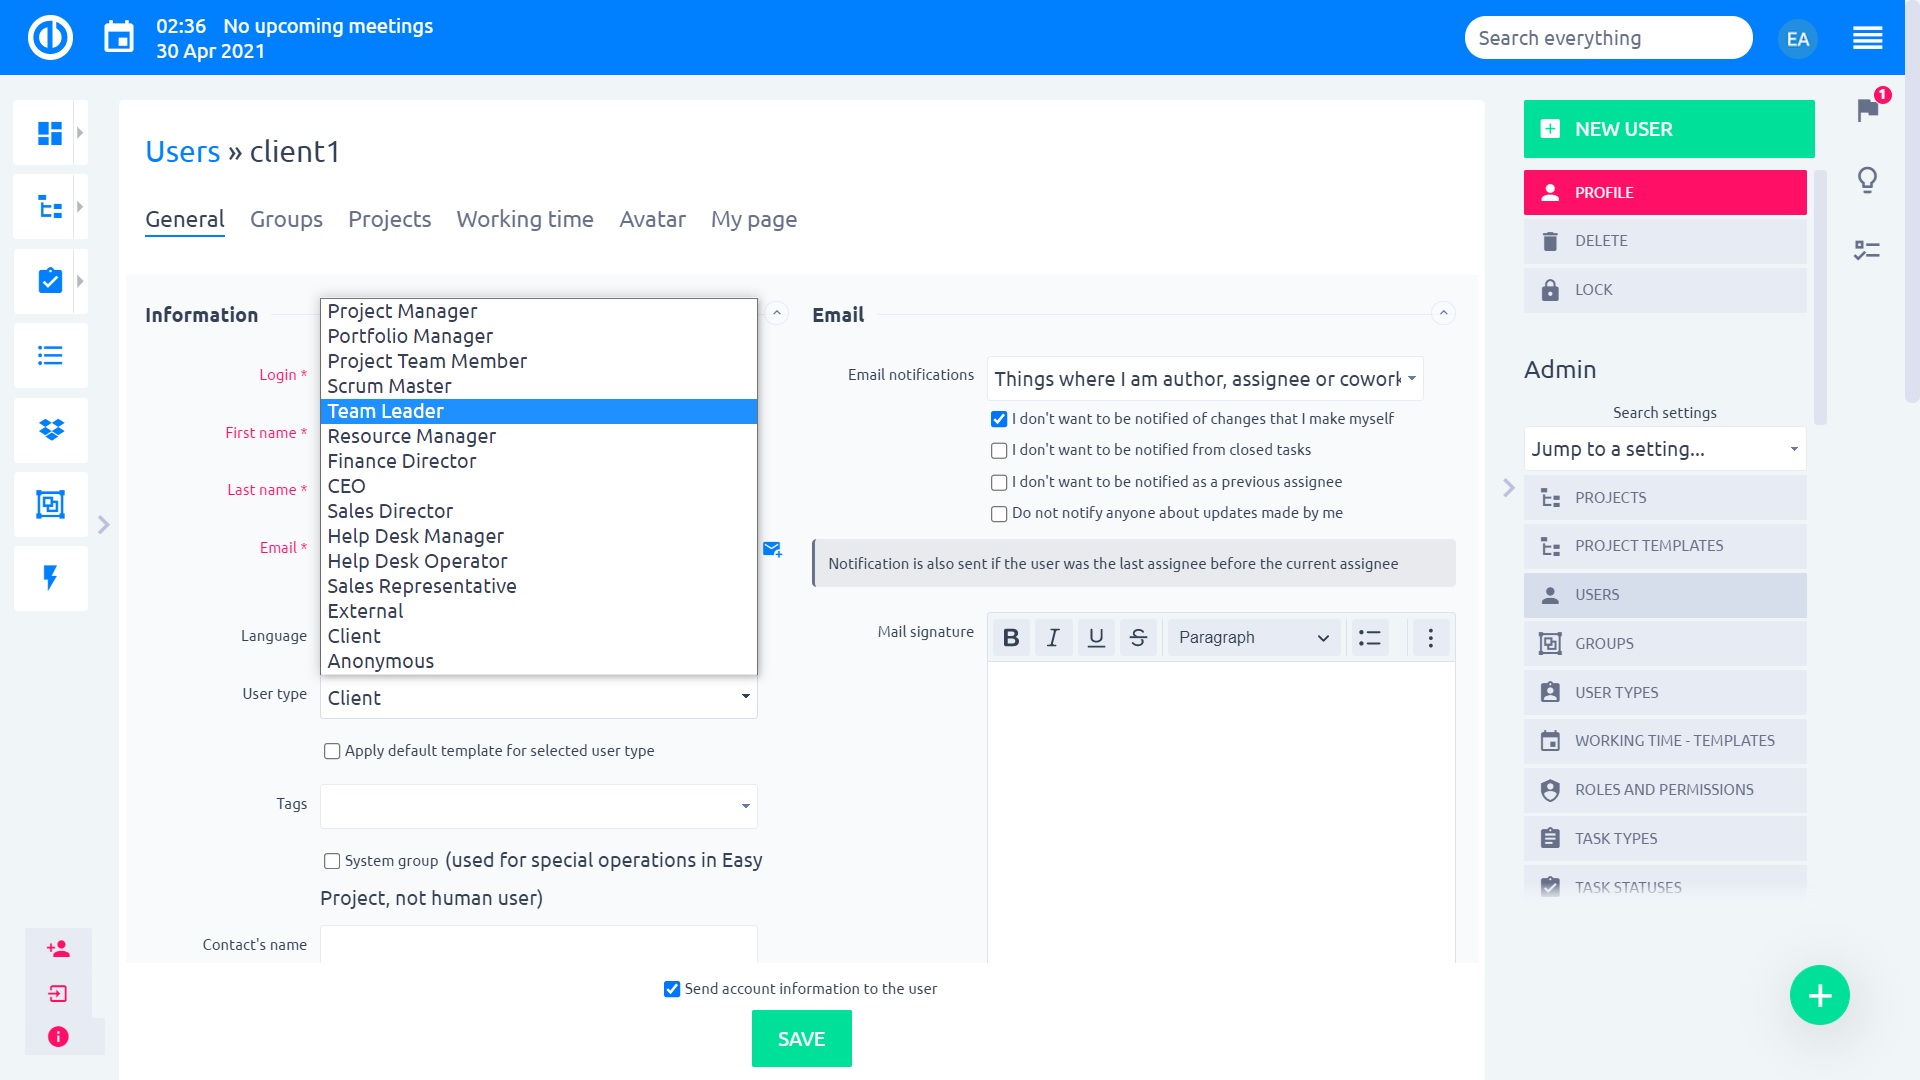Select 'Team Leader' from user type list

tap(386, 411)
